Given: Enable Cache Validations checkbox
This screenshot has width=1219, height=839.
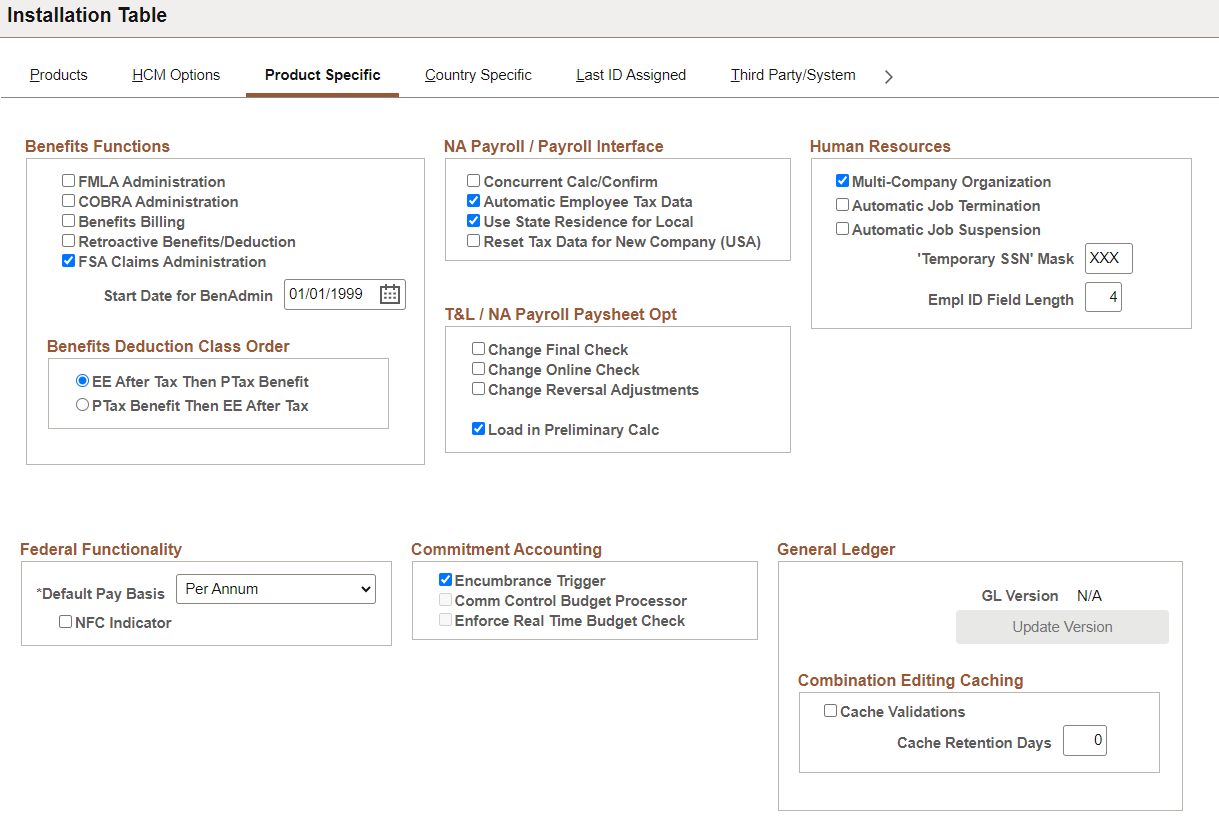Looking at the screenshot, I should 830,711.
